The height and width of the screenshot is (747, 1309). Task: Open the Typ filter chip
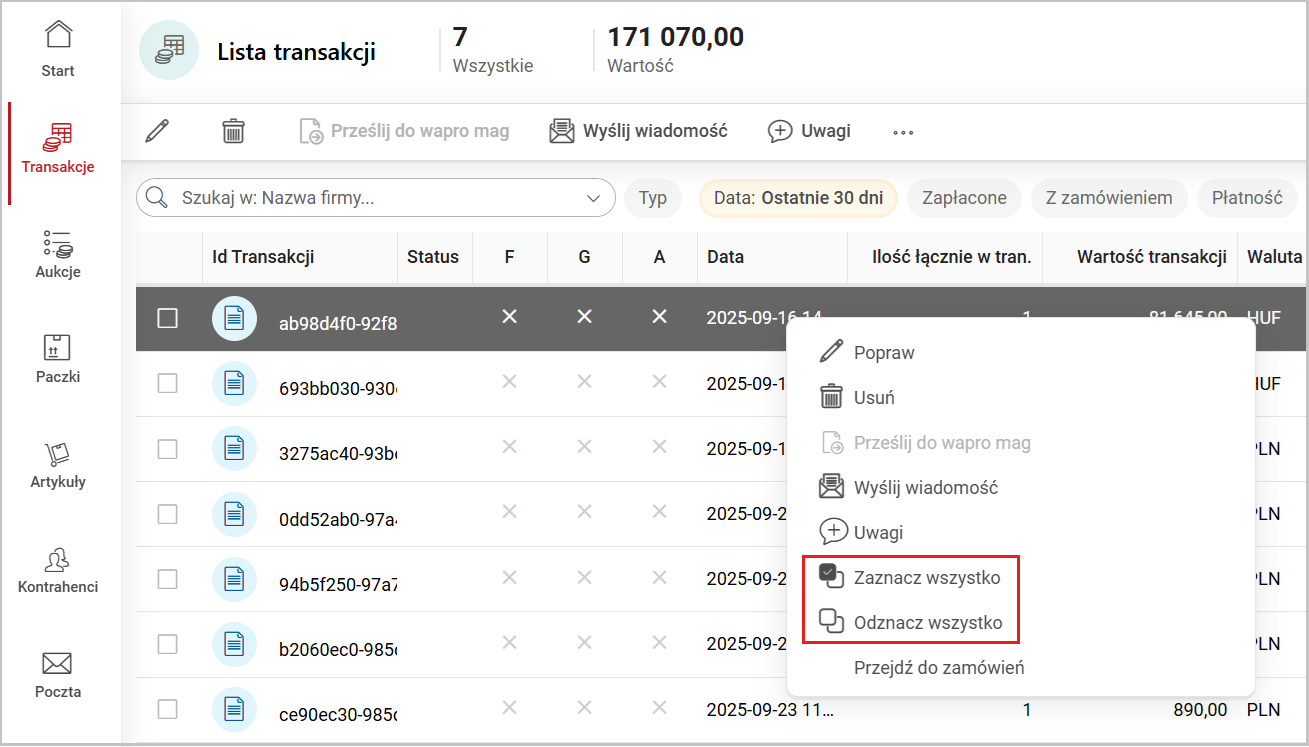[x=652, y=198]
